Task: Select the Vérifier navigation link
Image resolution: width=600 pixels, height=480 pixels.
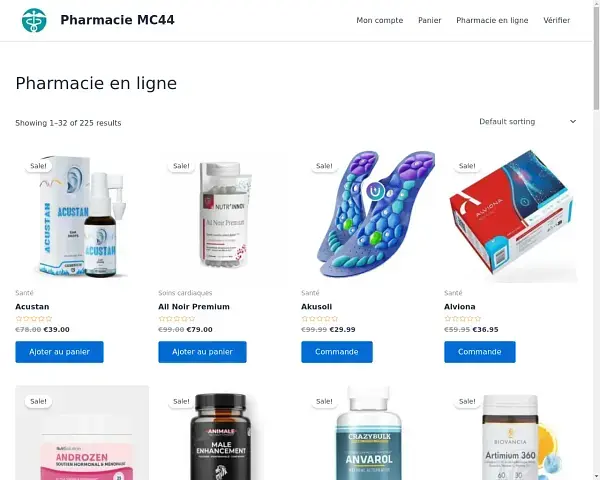Action: tap(556, 20)
